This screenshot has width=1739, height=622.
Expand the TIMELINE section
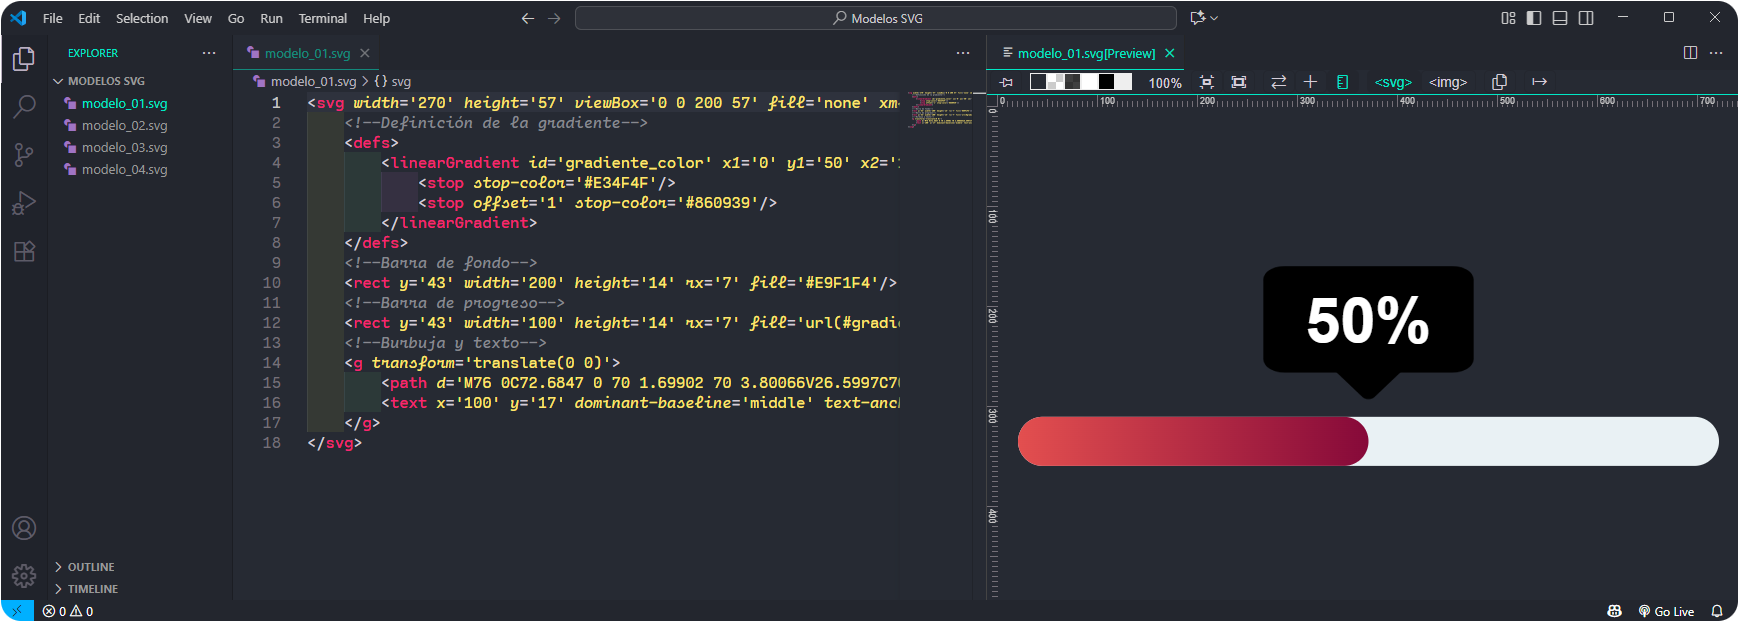[x=92, y=589]
